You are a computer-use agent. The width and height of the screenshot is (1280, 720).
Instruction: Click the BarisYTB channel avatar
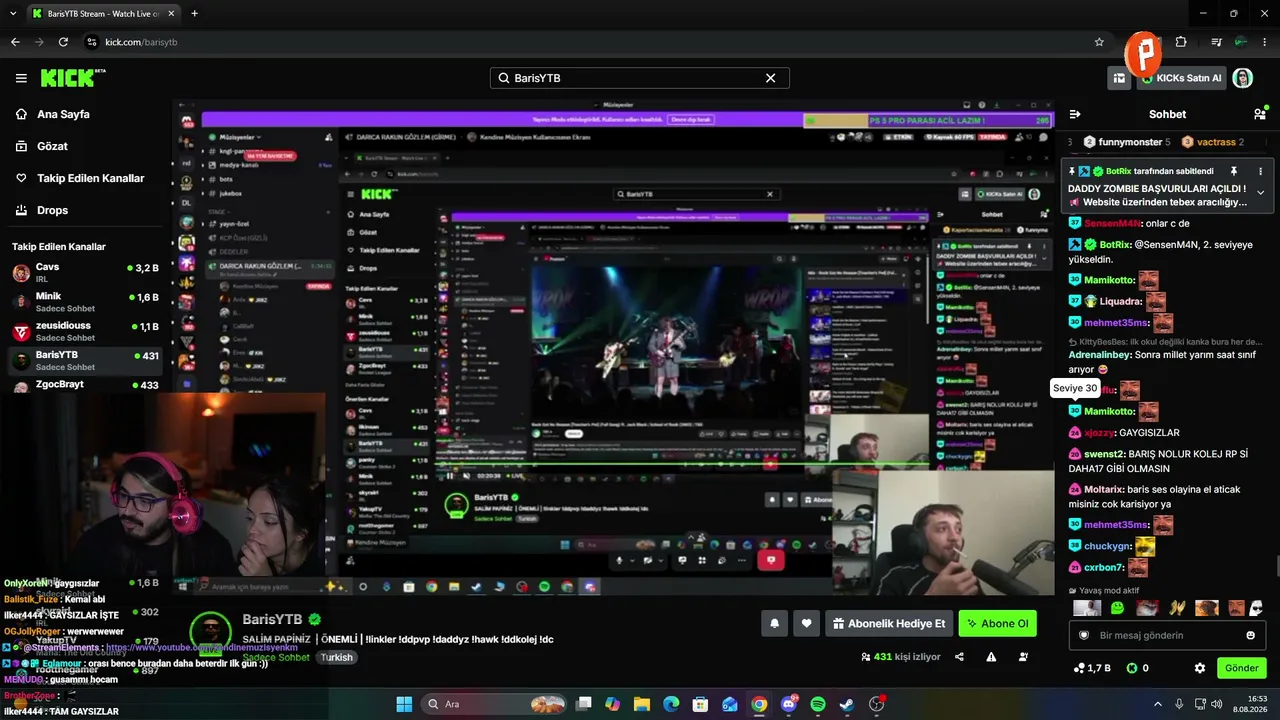211,632
